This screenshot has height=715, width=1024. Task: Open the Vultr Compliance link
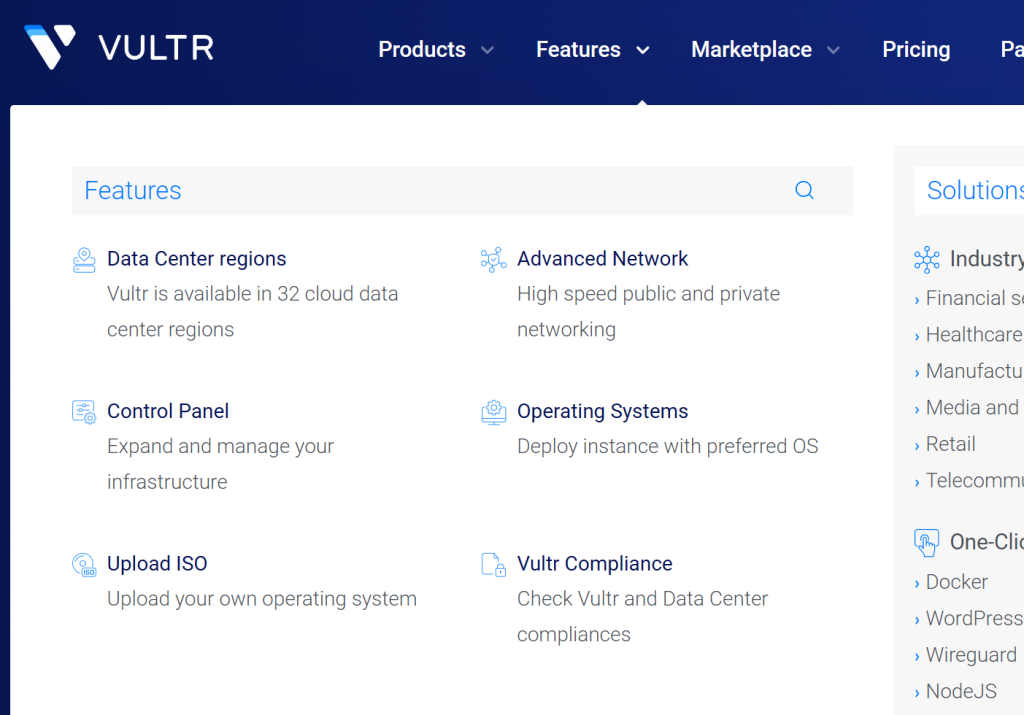[x=594, y=564]
